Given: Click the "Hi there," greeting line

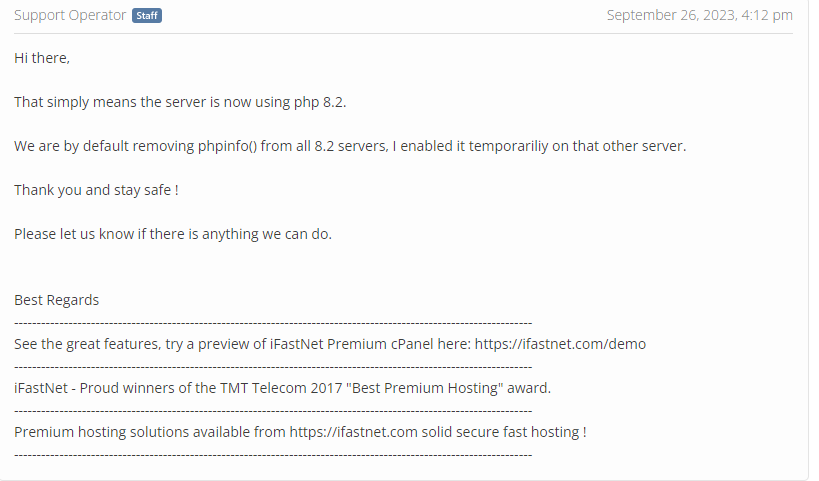Looking at the screenshot, I should (x=42, y=58).
